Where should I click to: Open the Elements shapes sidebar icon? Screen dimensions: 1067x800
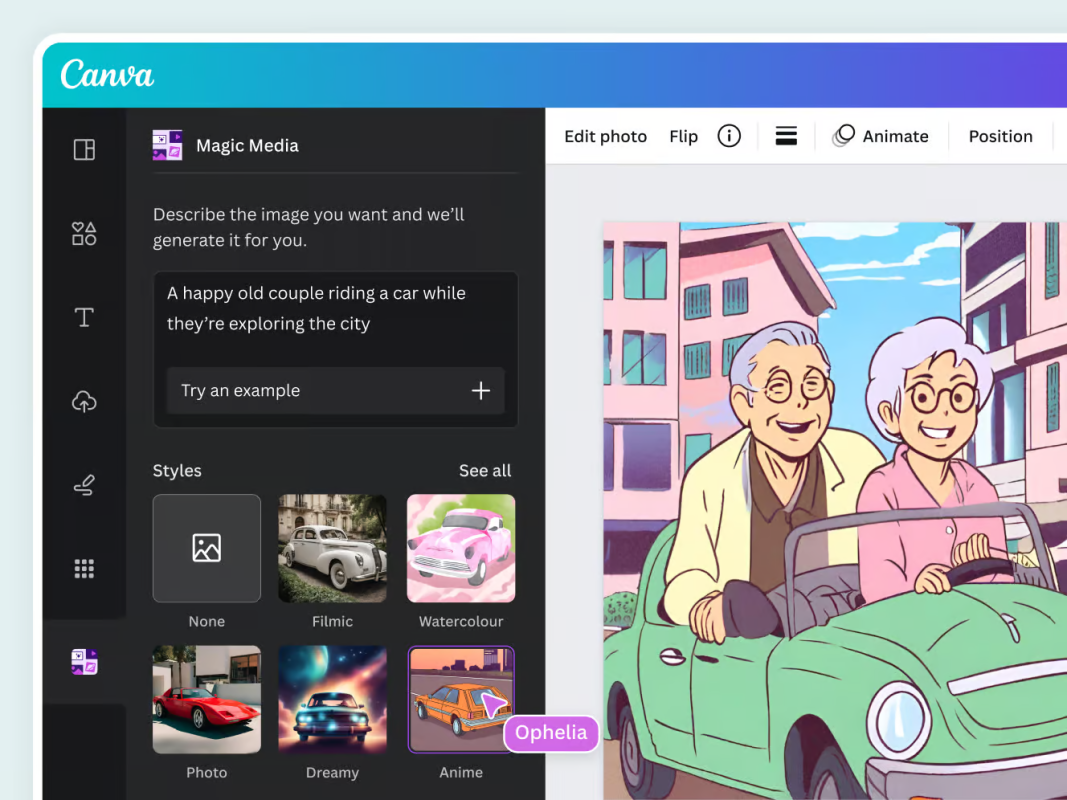click(84, 234)
